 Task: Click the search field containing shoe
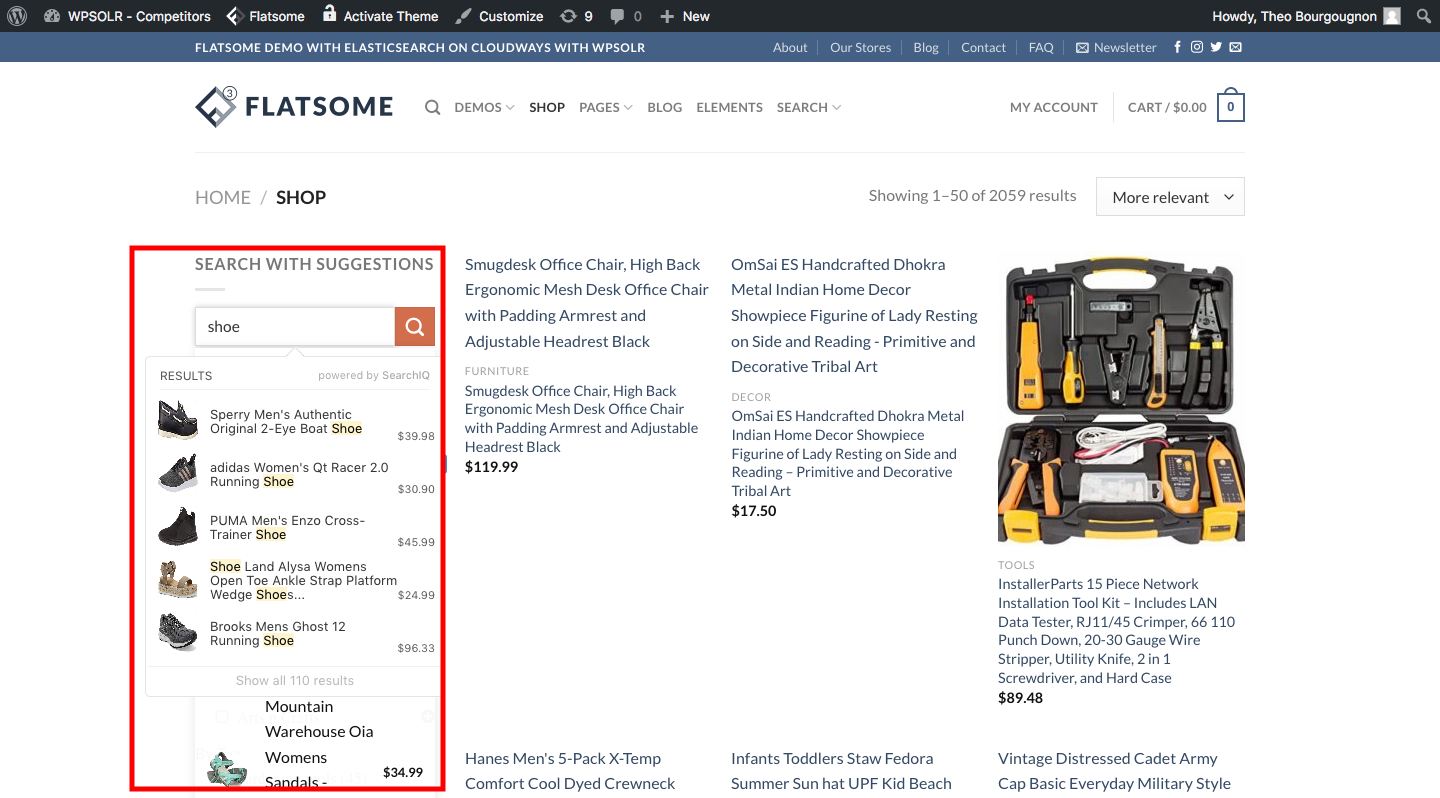click(295, 326)
